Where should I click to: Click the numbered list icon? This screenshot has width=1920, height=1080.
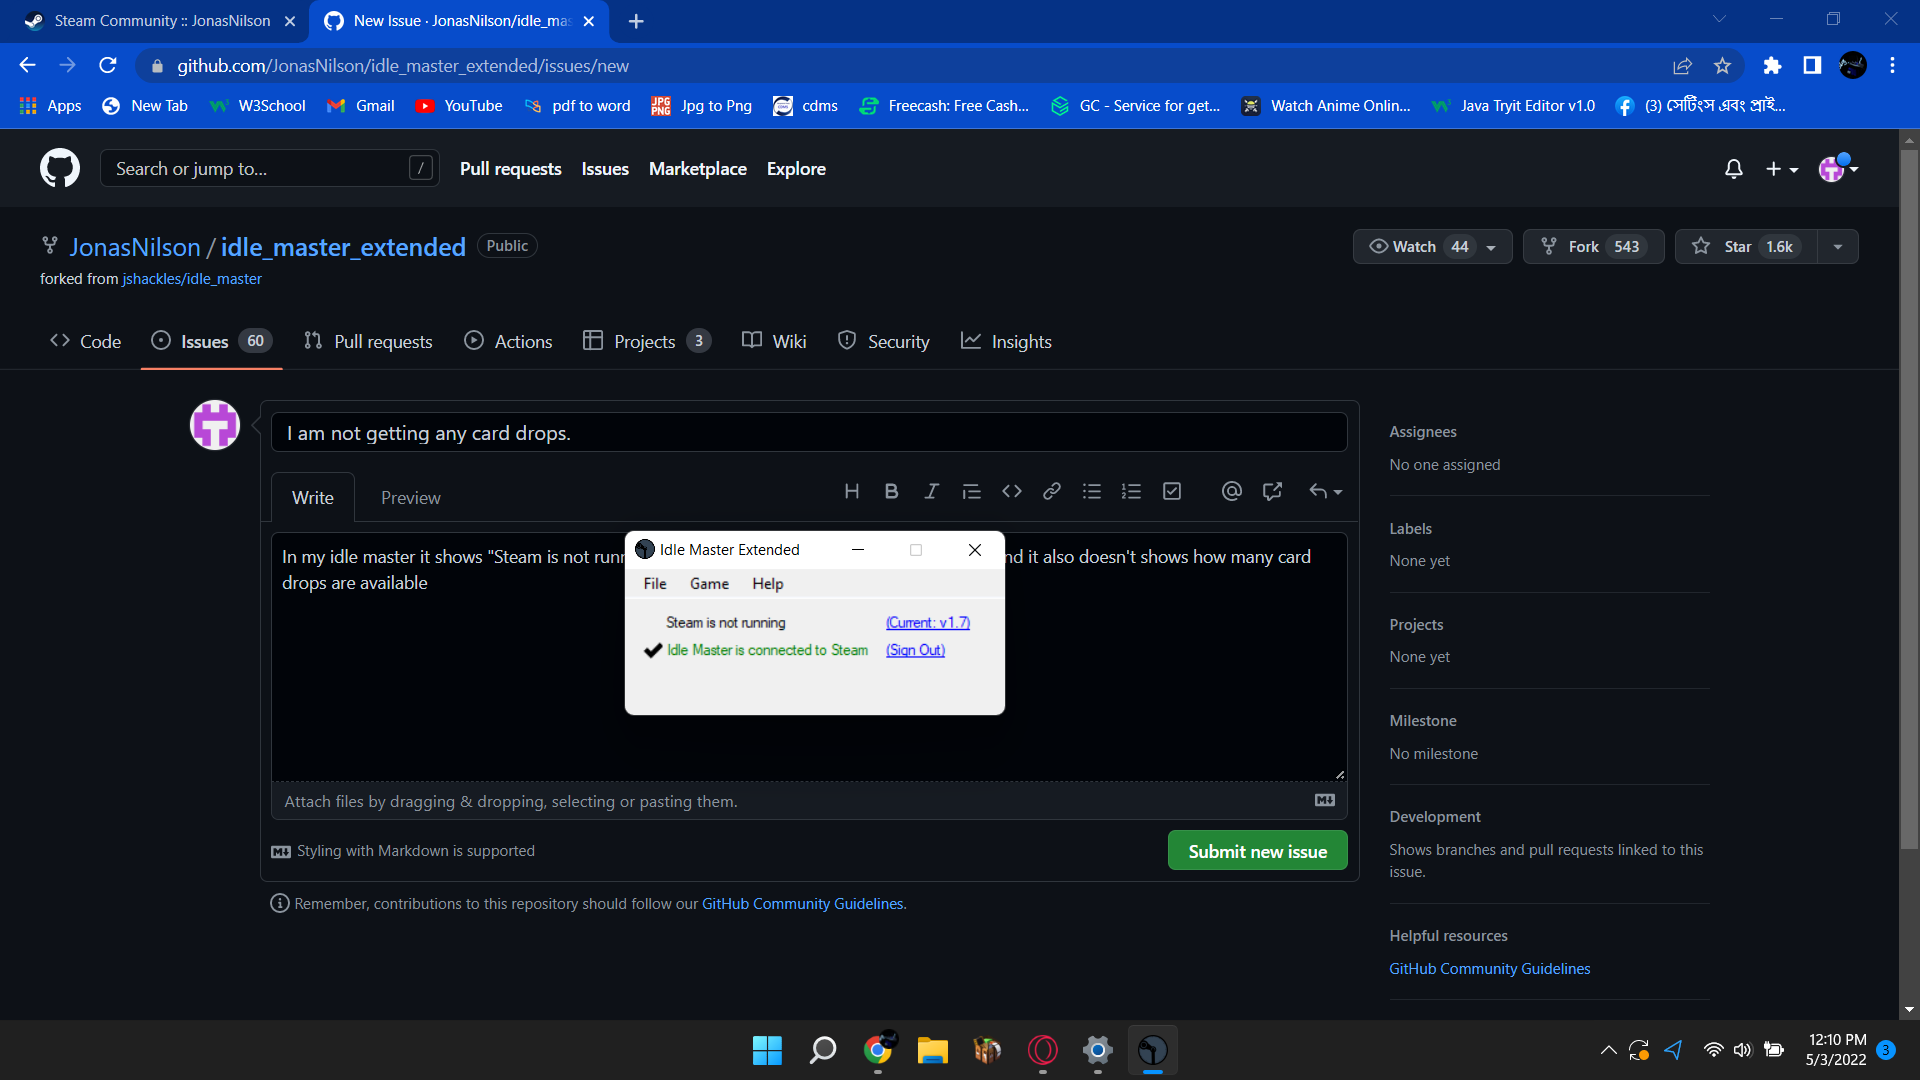coord(1131,491)
